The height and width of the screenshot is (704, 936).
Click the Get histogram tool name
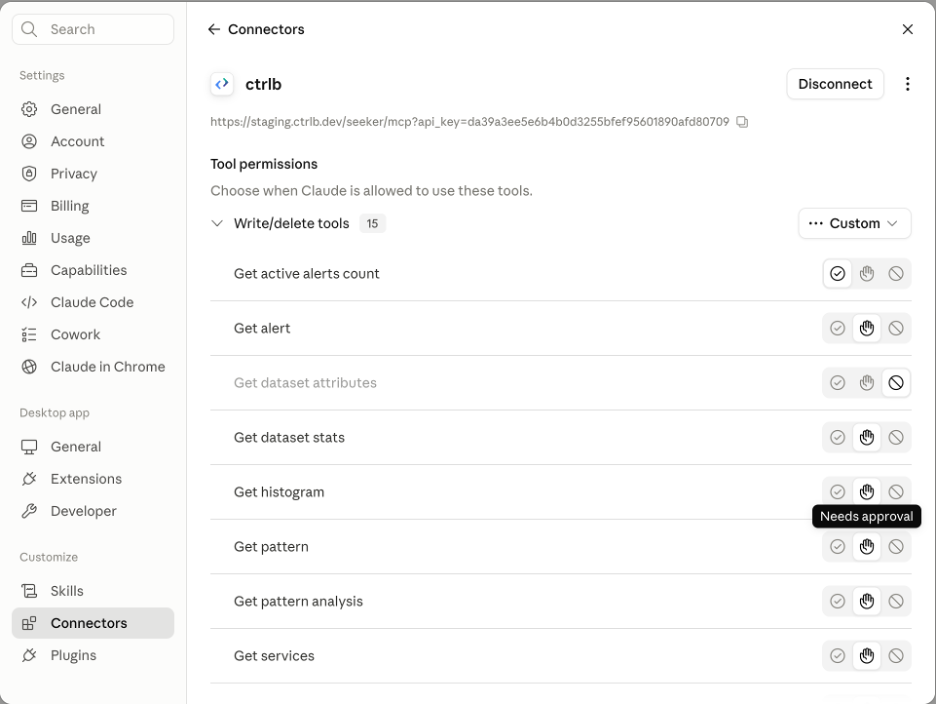(x=279, y=492)
